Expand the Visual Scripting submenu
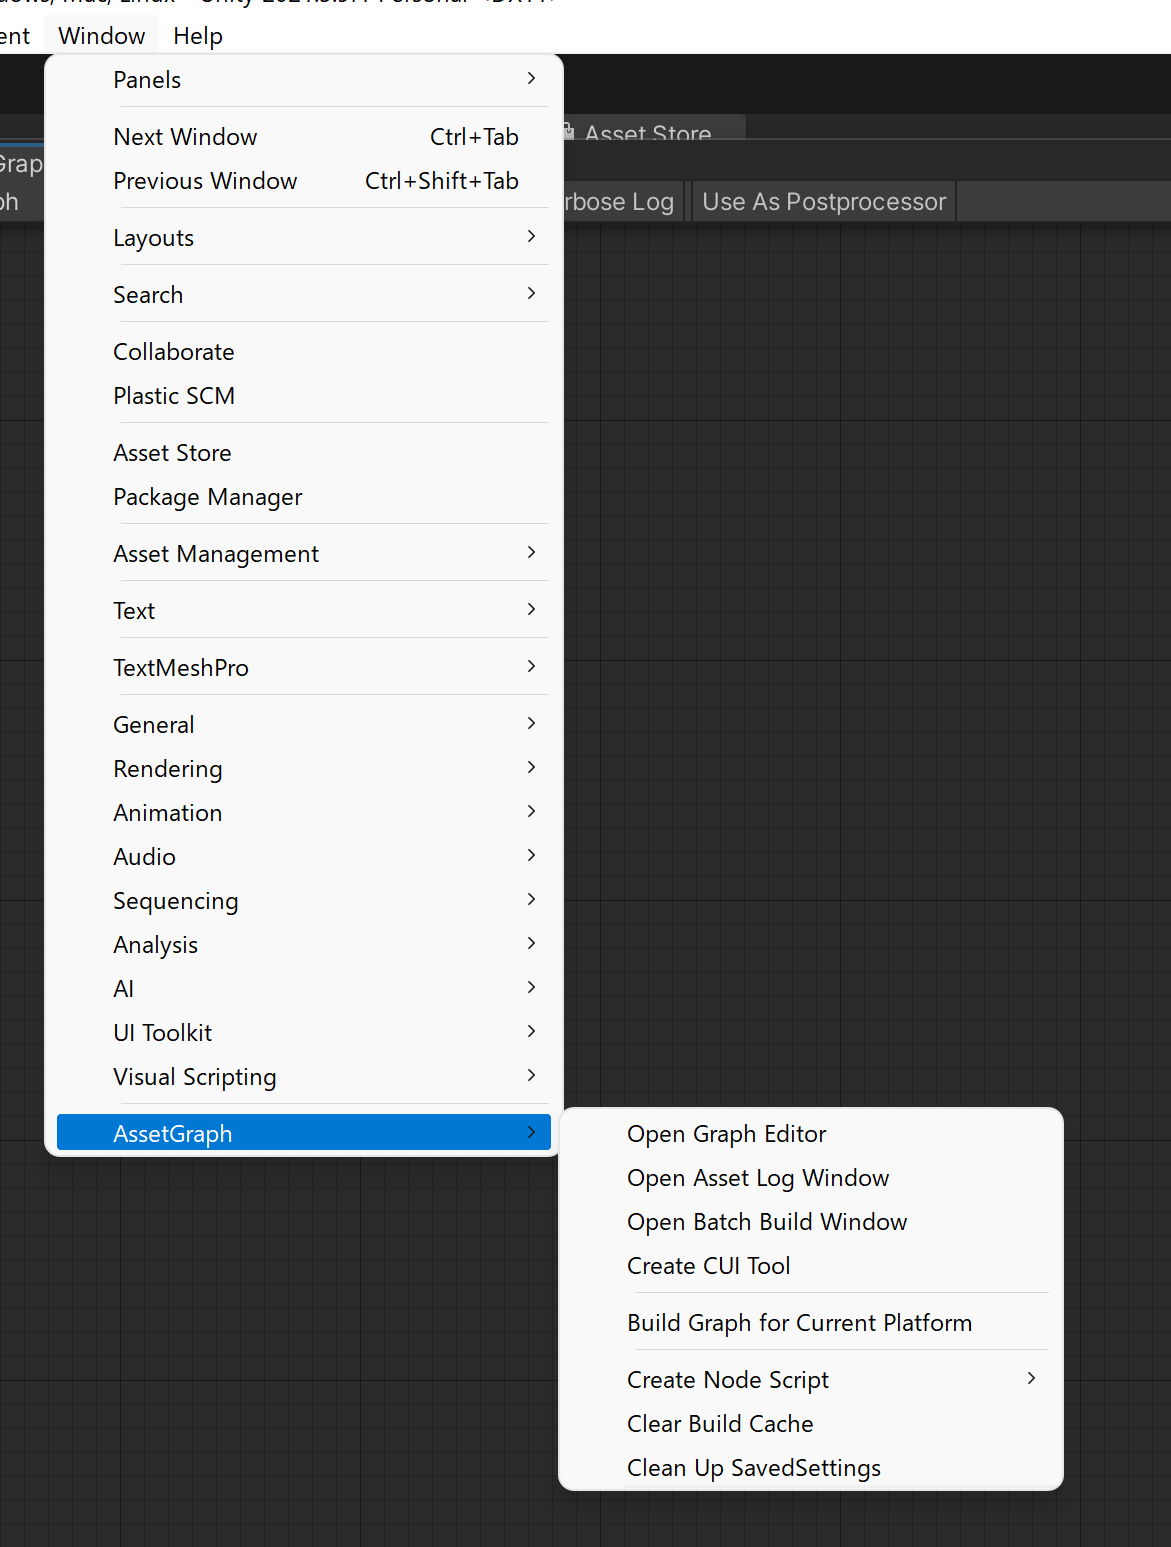Image resolution: width=1171 pixels, height=1547 pixels. coord(304,1077)
